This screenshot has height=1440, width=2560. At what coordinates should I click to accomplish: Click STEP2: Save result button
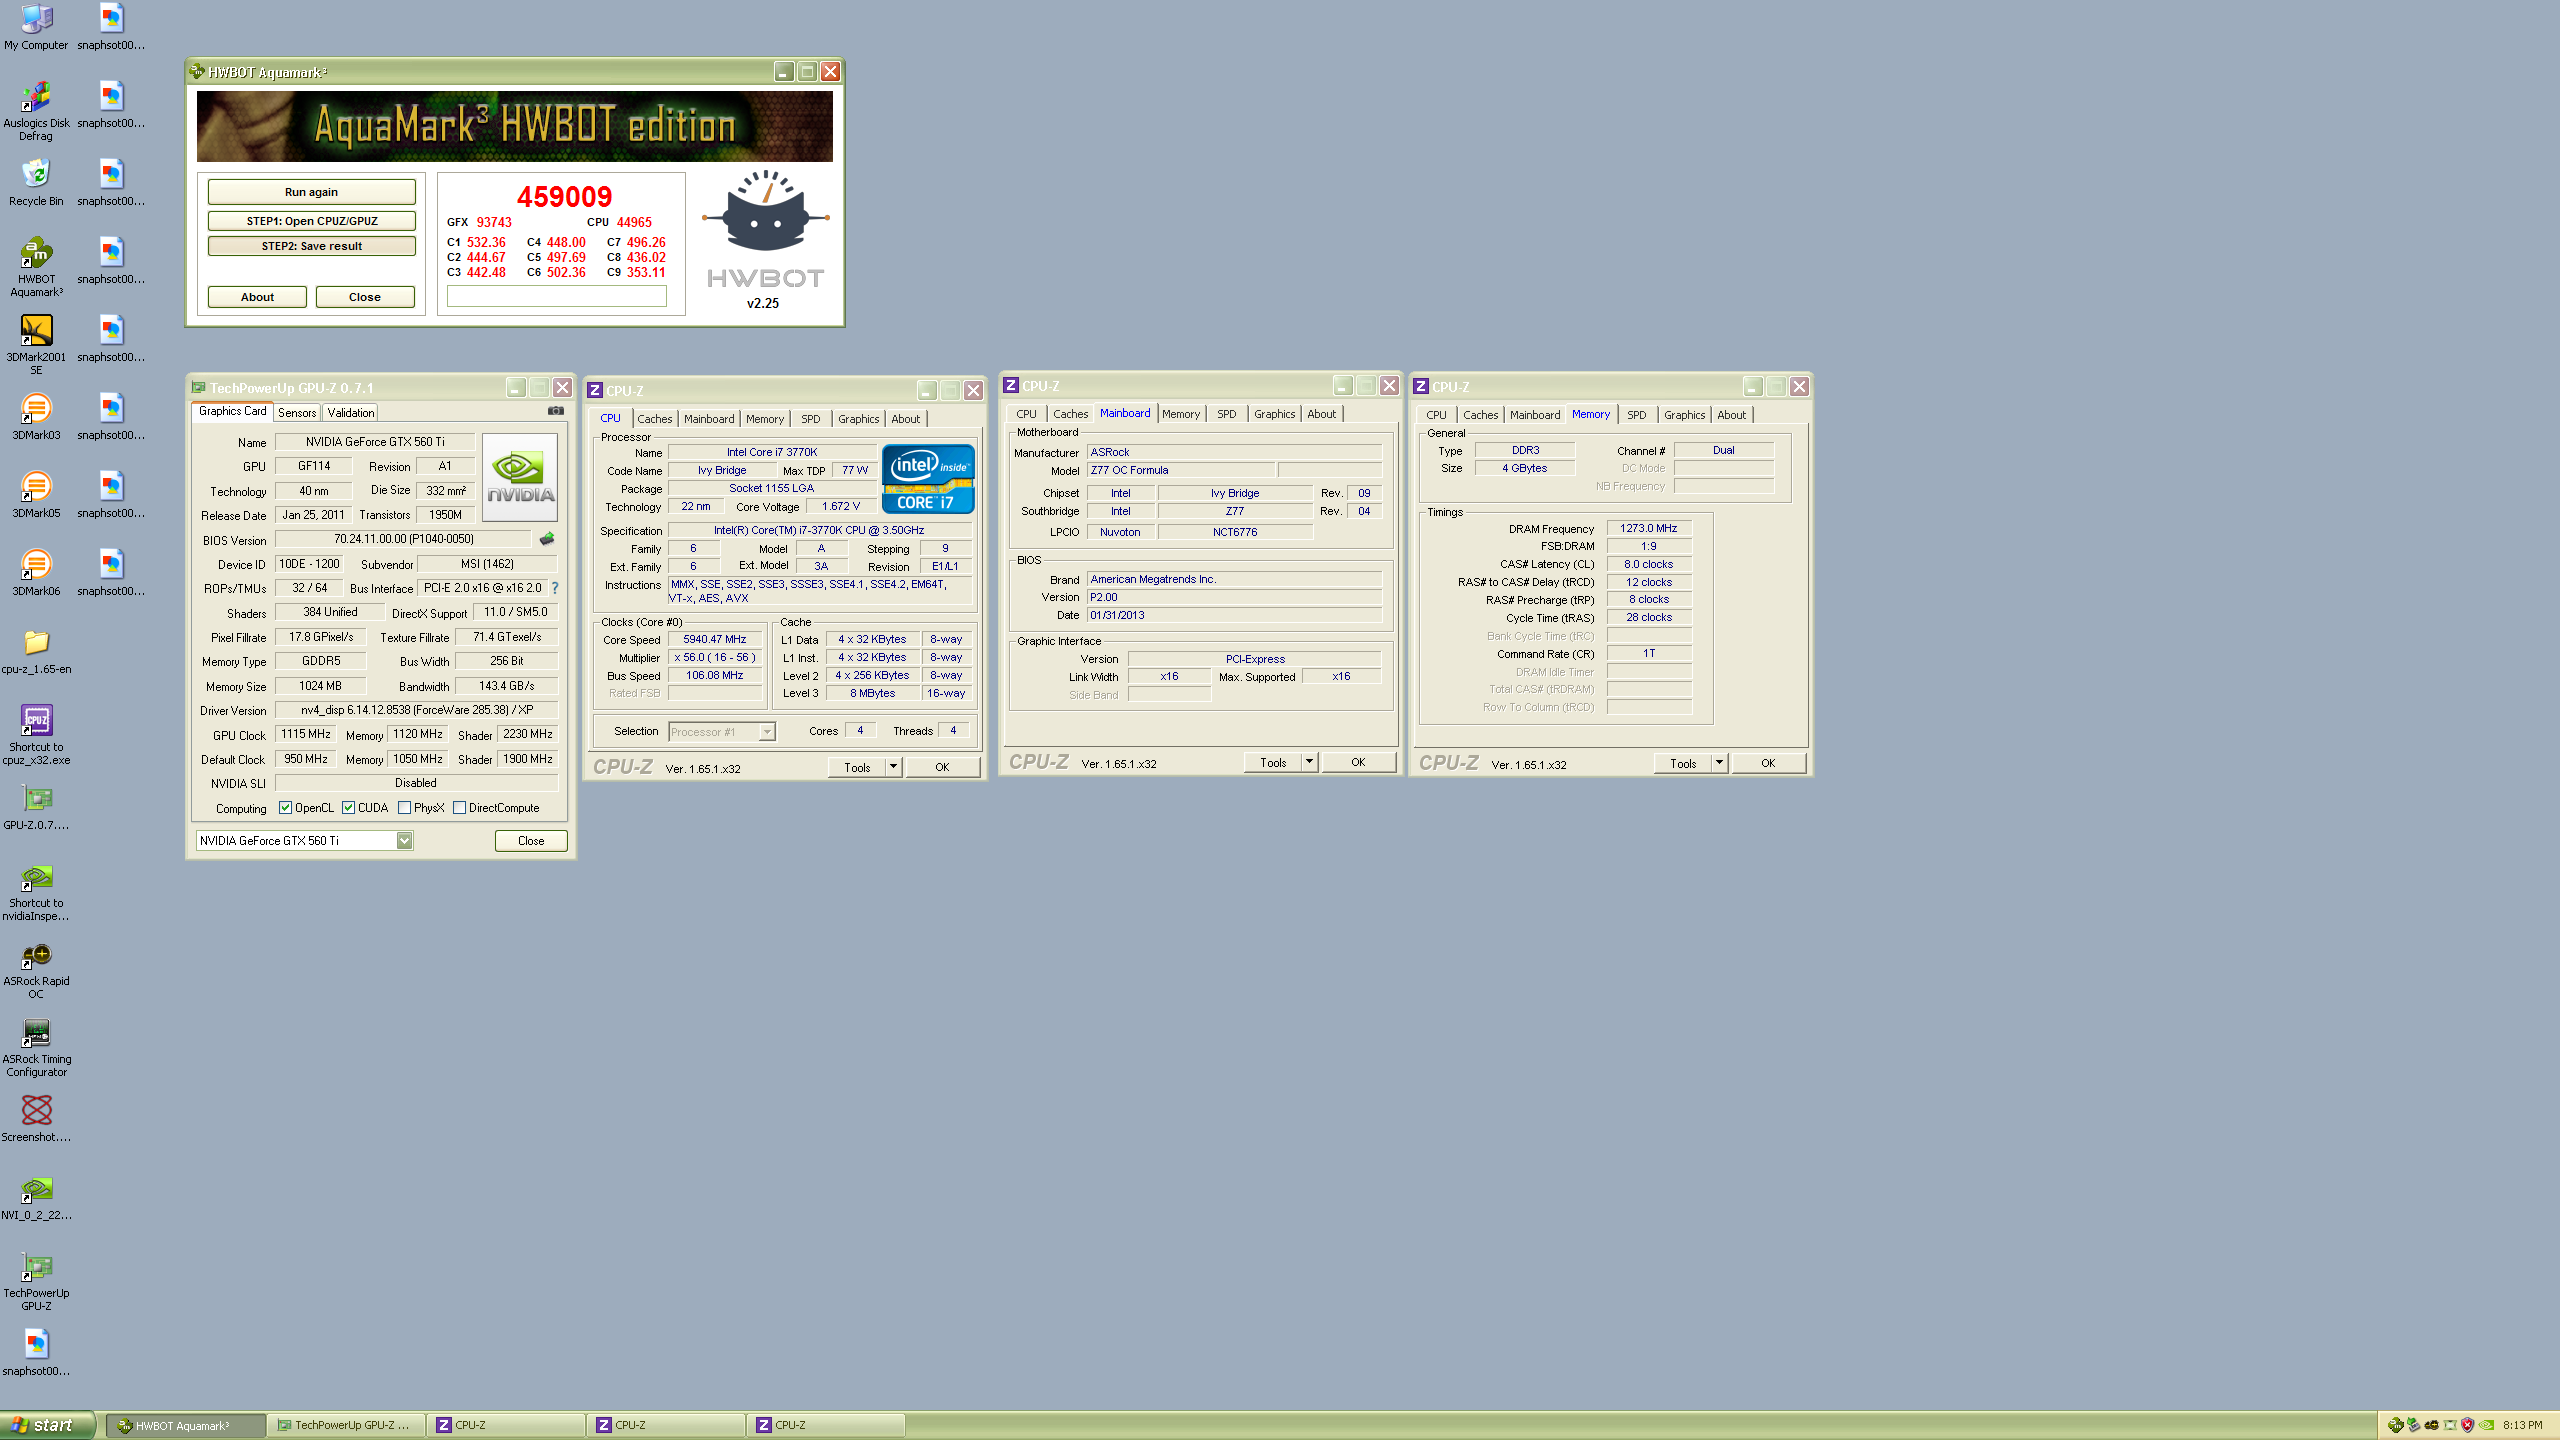tap(311, 246)
